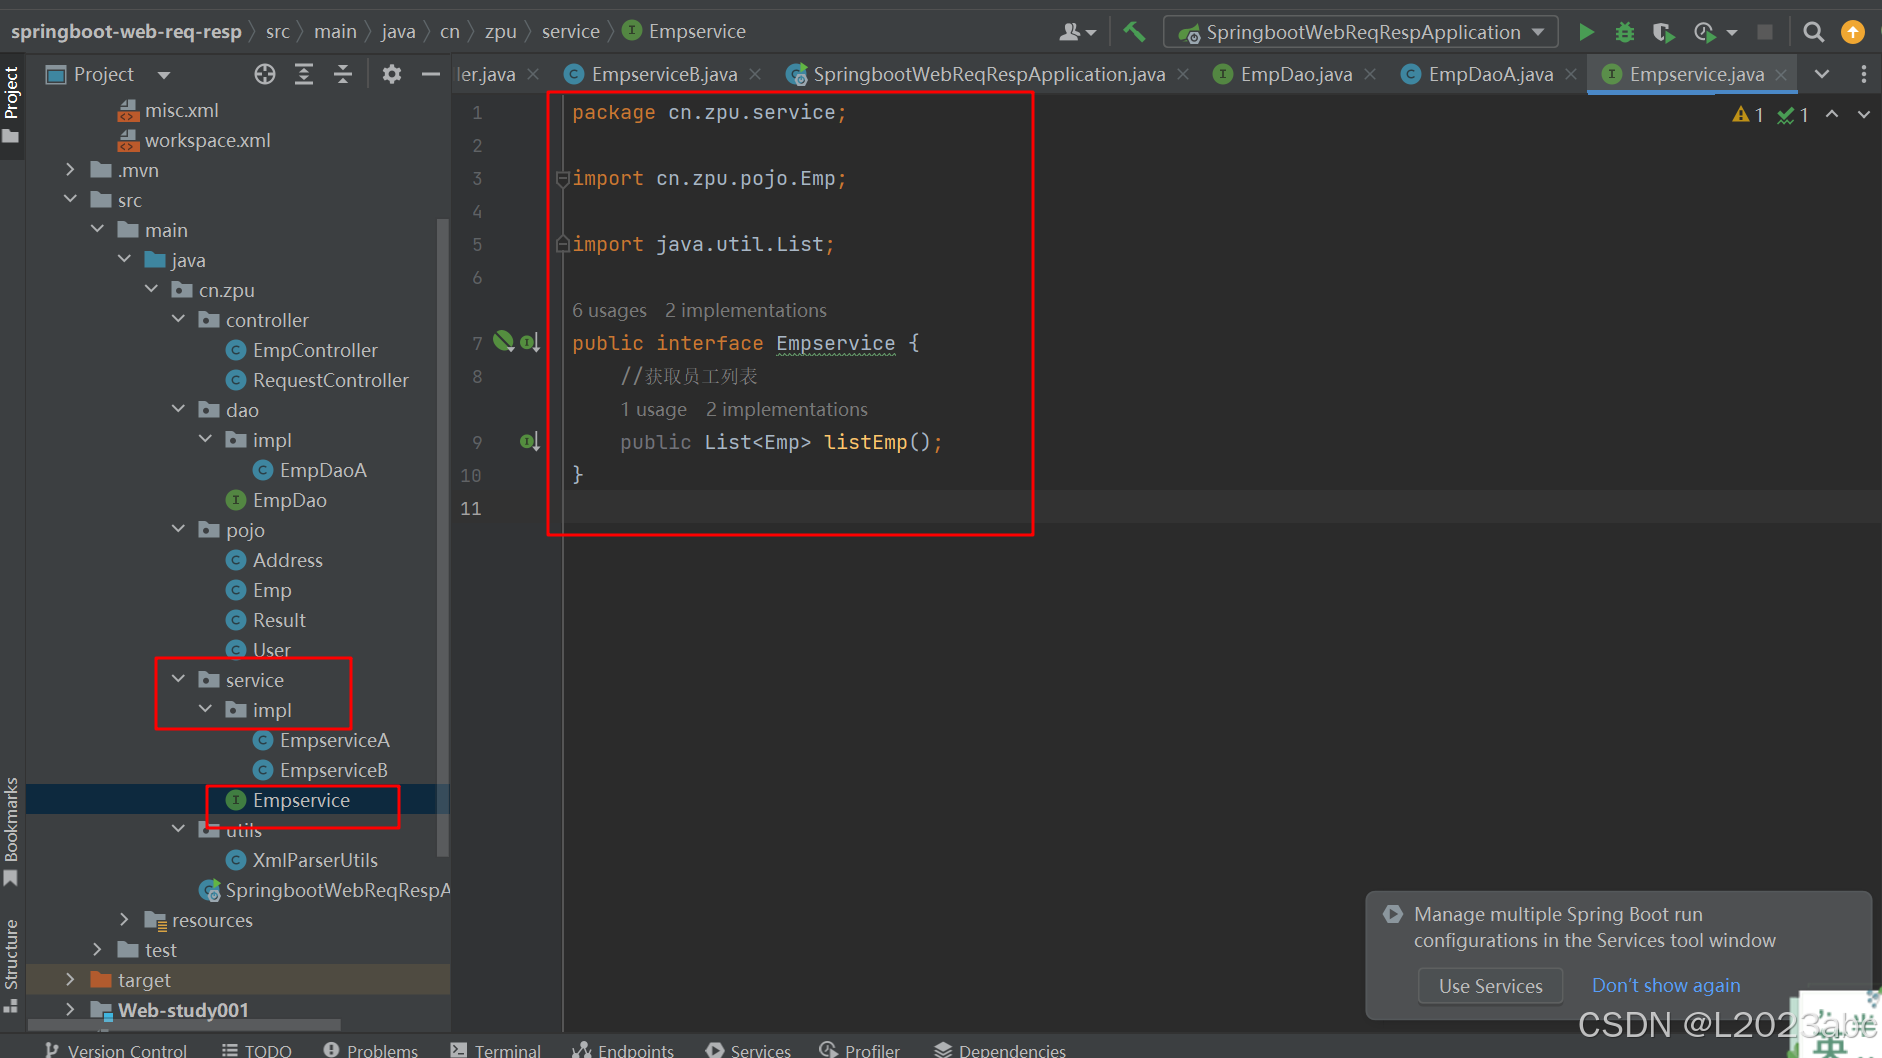Expand the Web-study001 module
1882x1058 pixels.
click(x=70, y=1010)
